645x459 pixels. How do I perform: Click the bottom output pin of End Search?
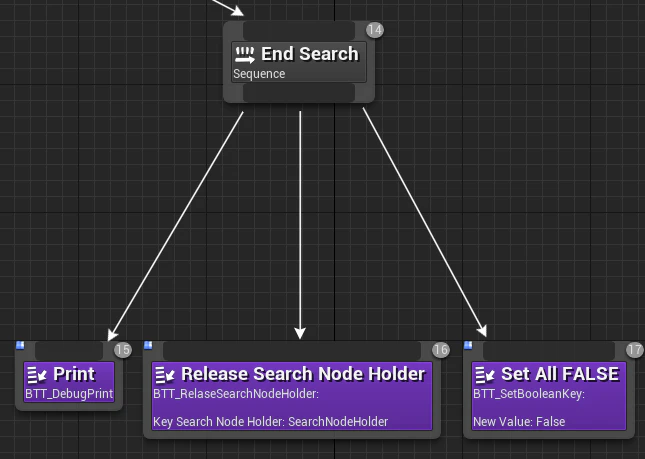[x=299, y=93]
